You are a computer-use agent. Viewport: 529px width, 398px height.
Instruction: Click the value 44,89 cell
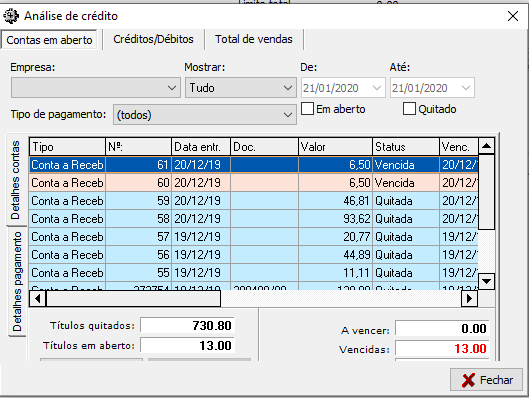[x=335, y=255]
